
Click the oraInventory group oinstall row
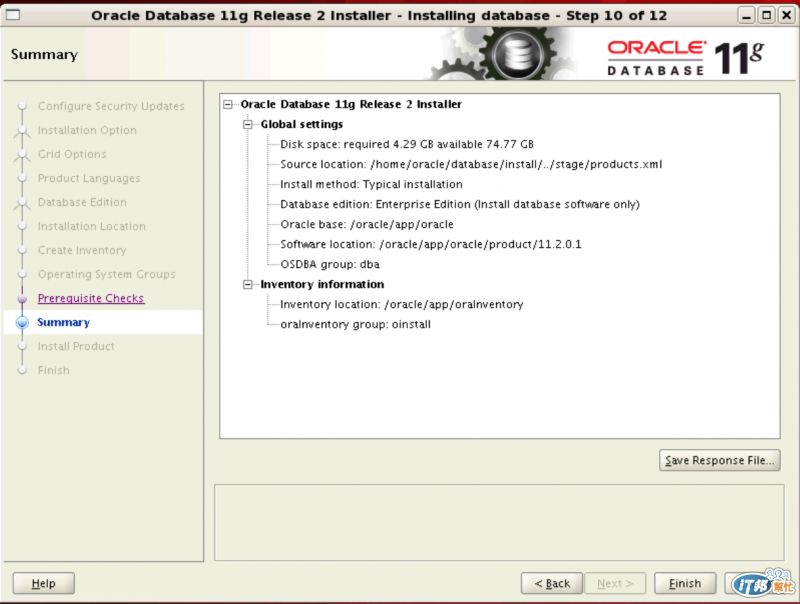pos(356,324)
